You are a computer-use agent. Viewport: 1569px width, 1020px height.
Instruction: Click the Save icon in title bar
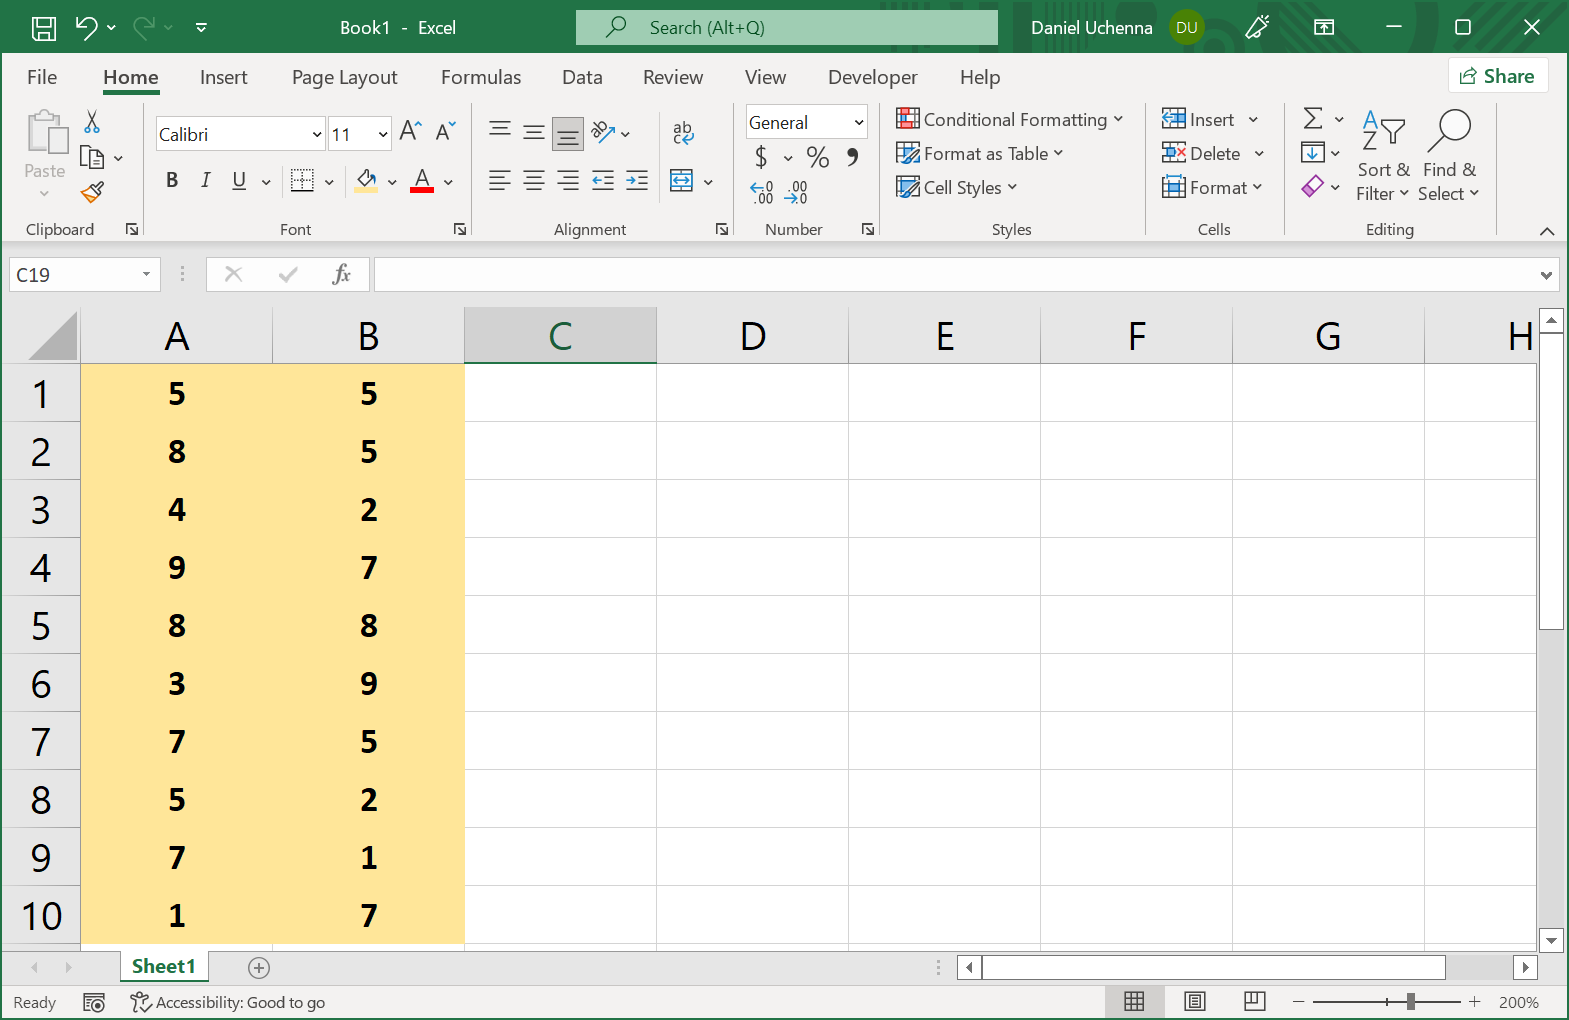point(44,28)
